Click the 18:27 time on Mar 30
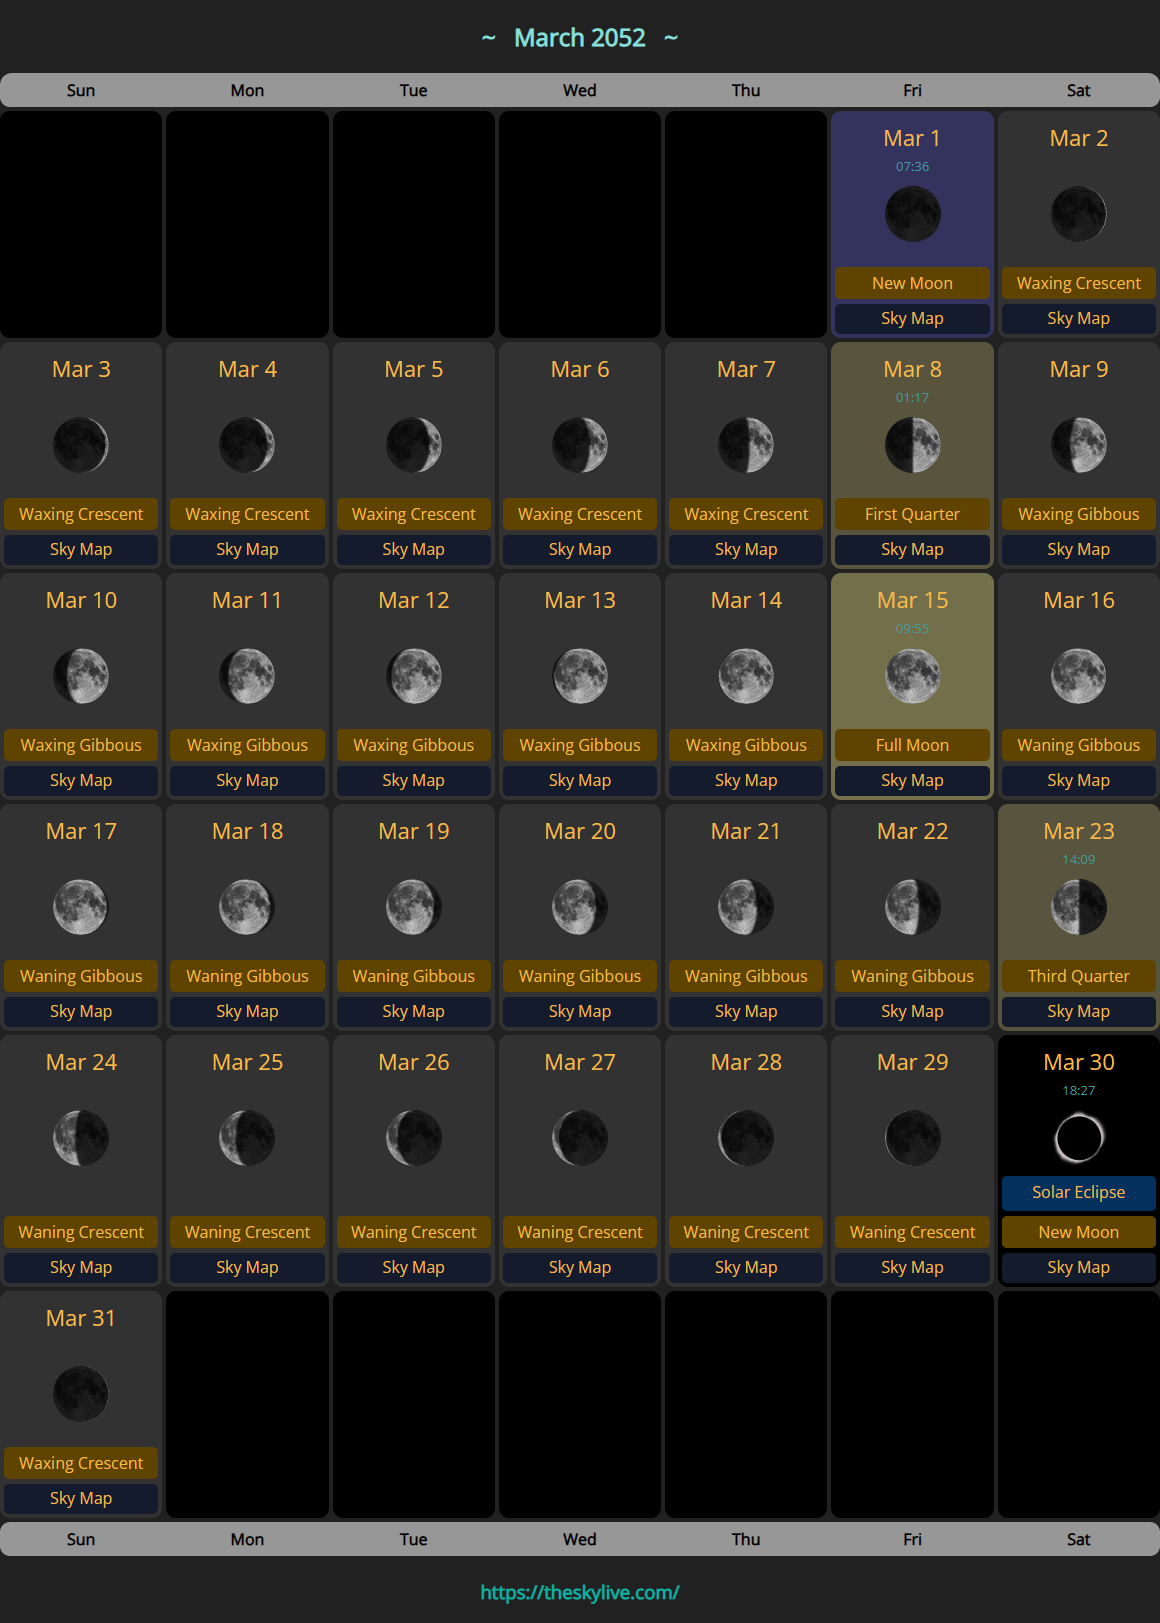1160x1623 pixels. tap(1078, 1090)
